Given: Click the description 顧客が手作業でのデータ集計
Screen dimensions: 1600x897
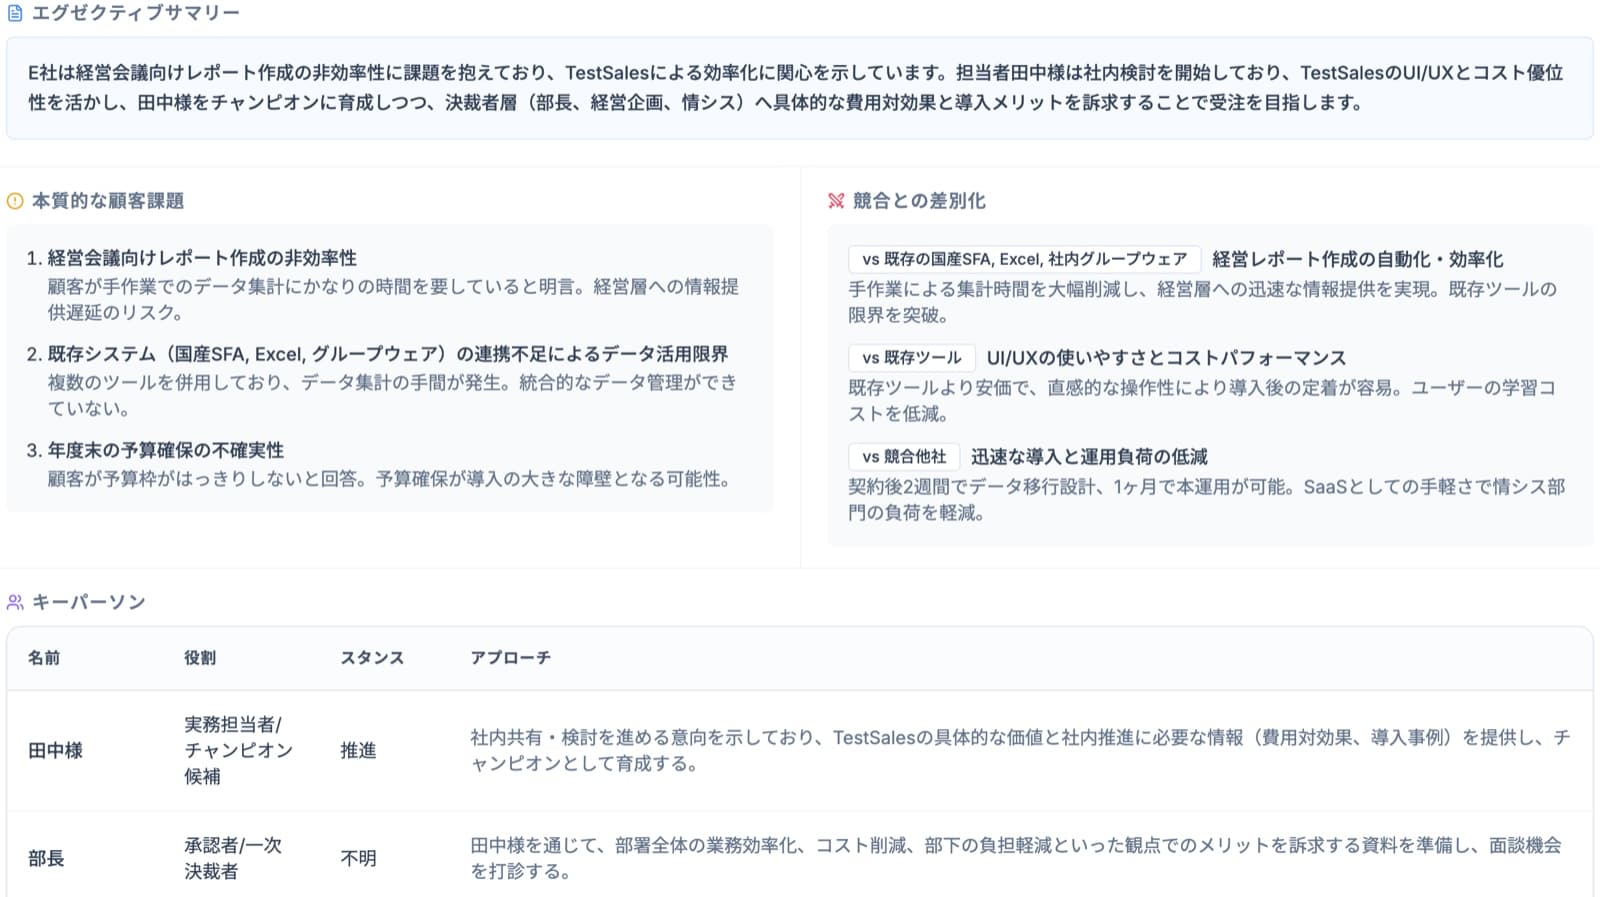Looking at the screenshot, I should (x=393, y=300).
